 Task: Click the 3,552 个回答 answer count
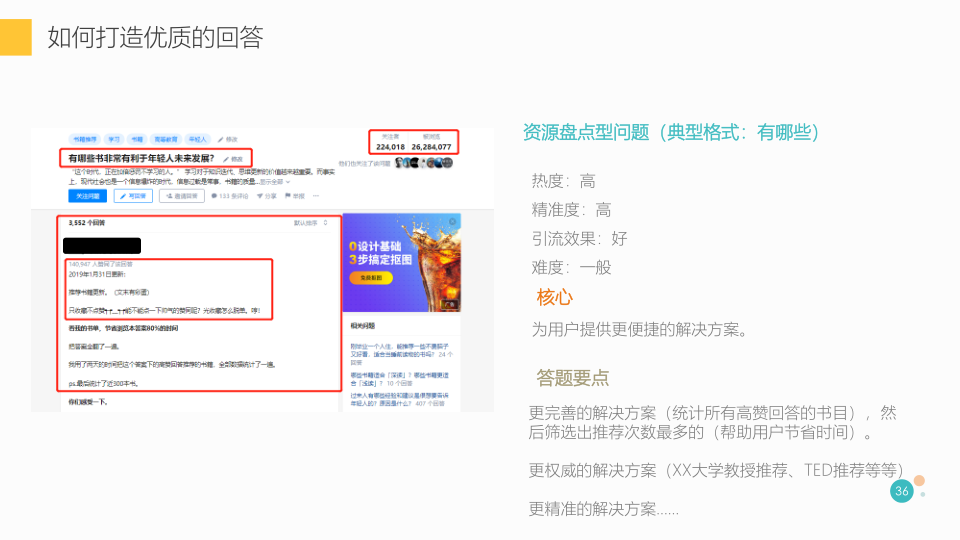click(x=87, y=223)
